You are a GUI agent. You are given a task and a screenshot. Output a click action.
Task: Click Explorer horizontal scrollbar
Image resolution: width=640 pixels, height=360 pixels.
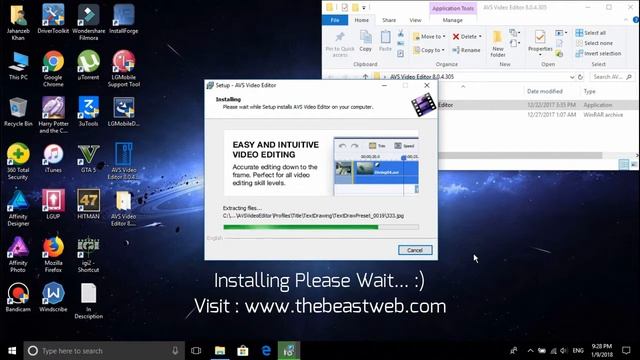(520, 156)
